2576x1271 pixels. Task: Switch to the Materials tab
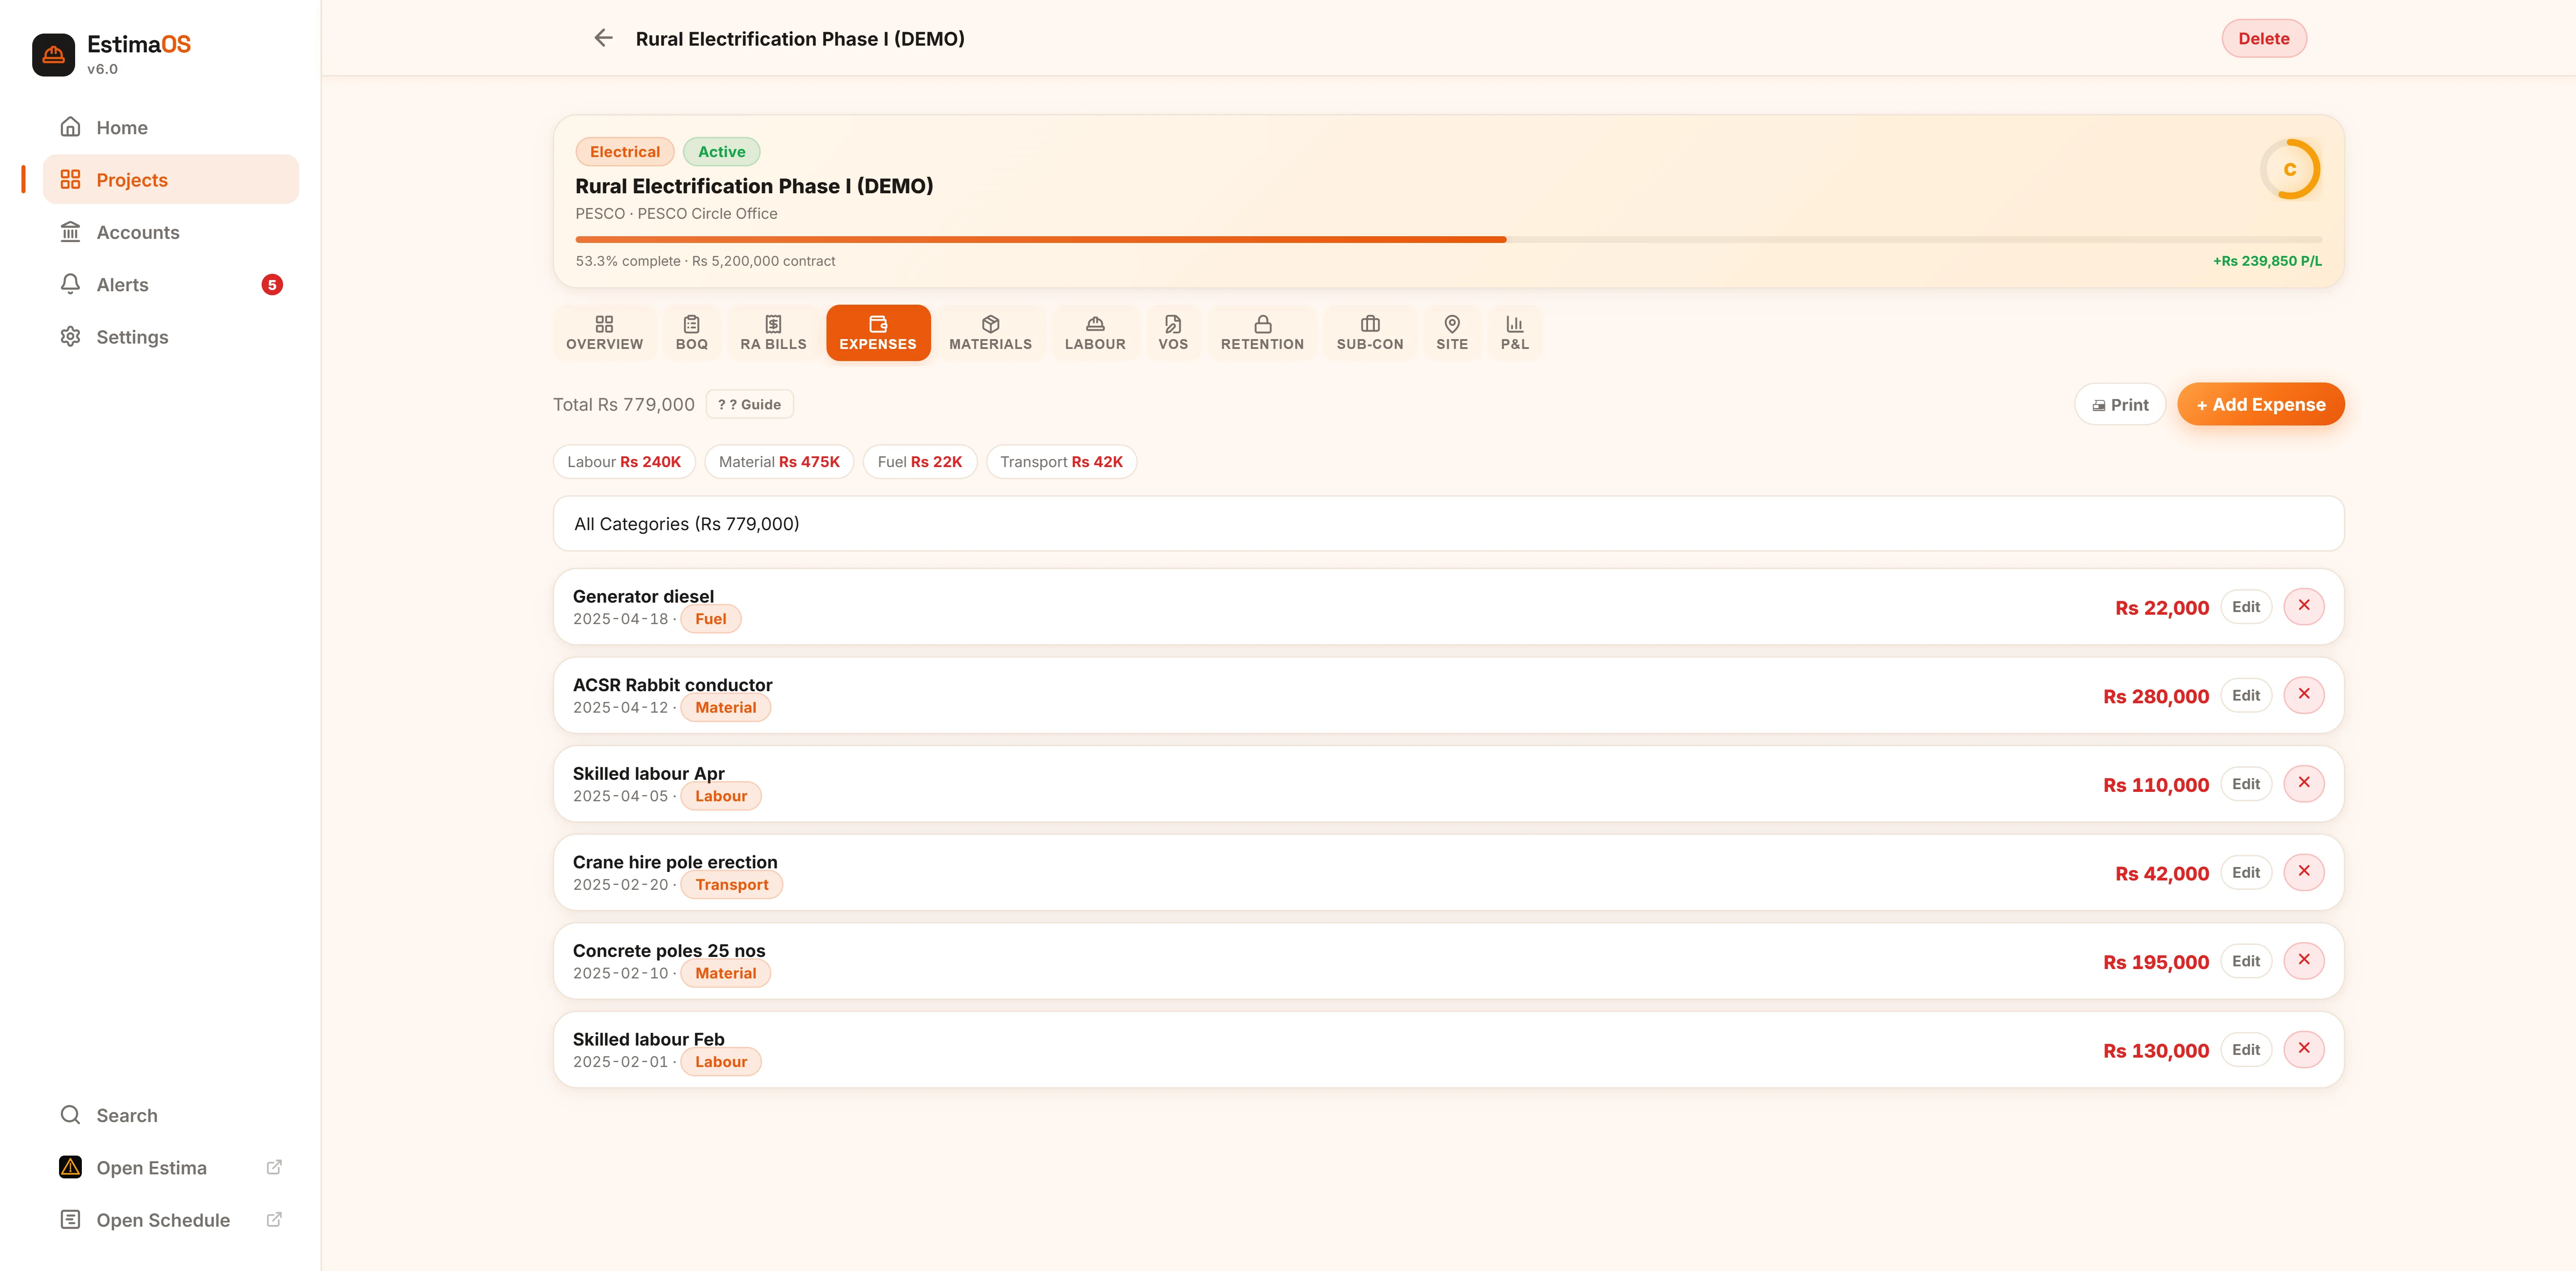click(990, 332)
